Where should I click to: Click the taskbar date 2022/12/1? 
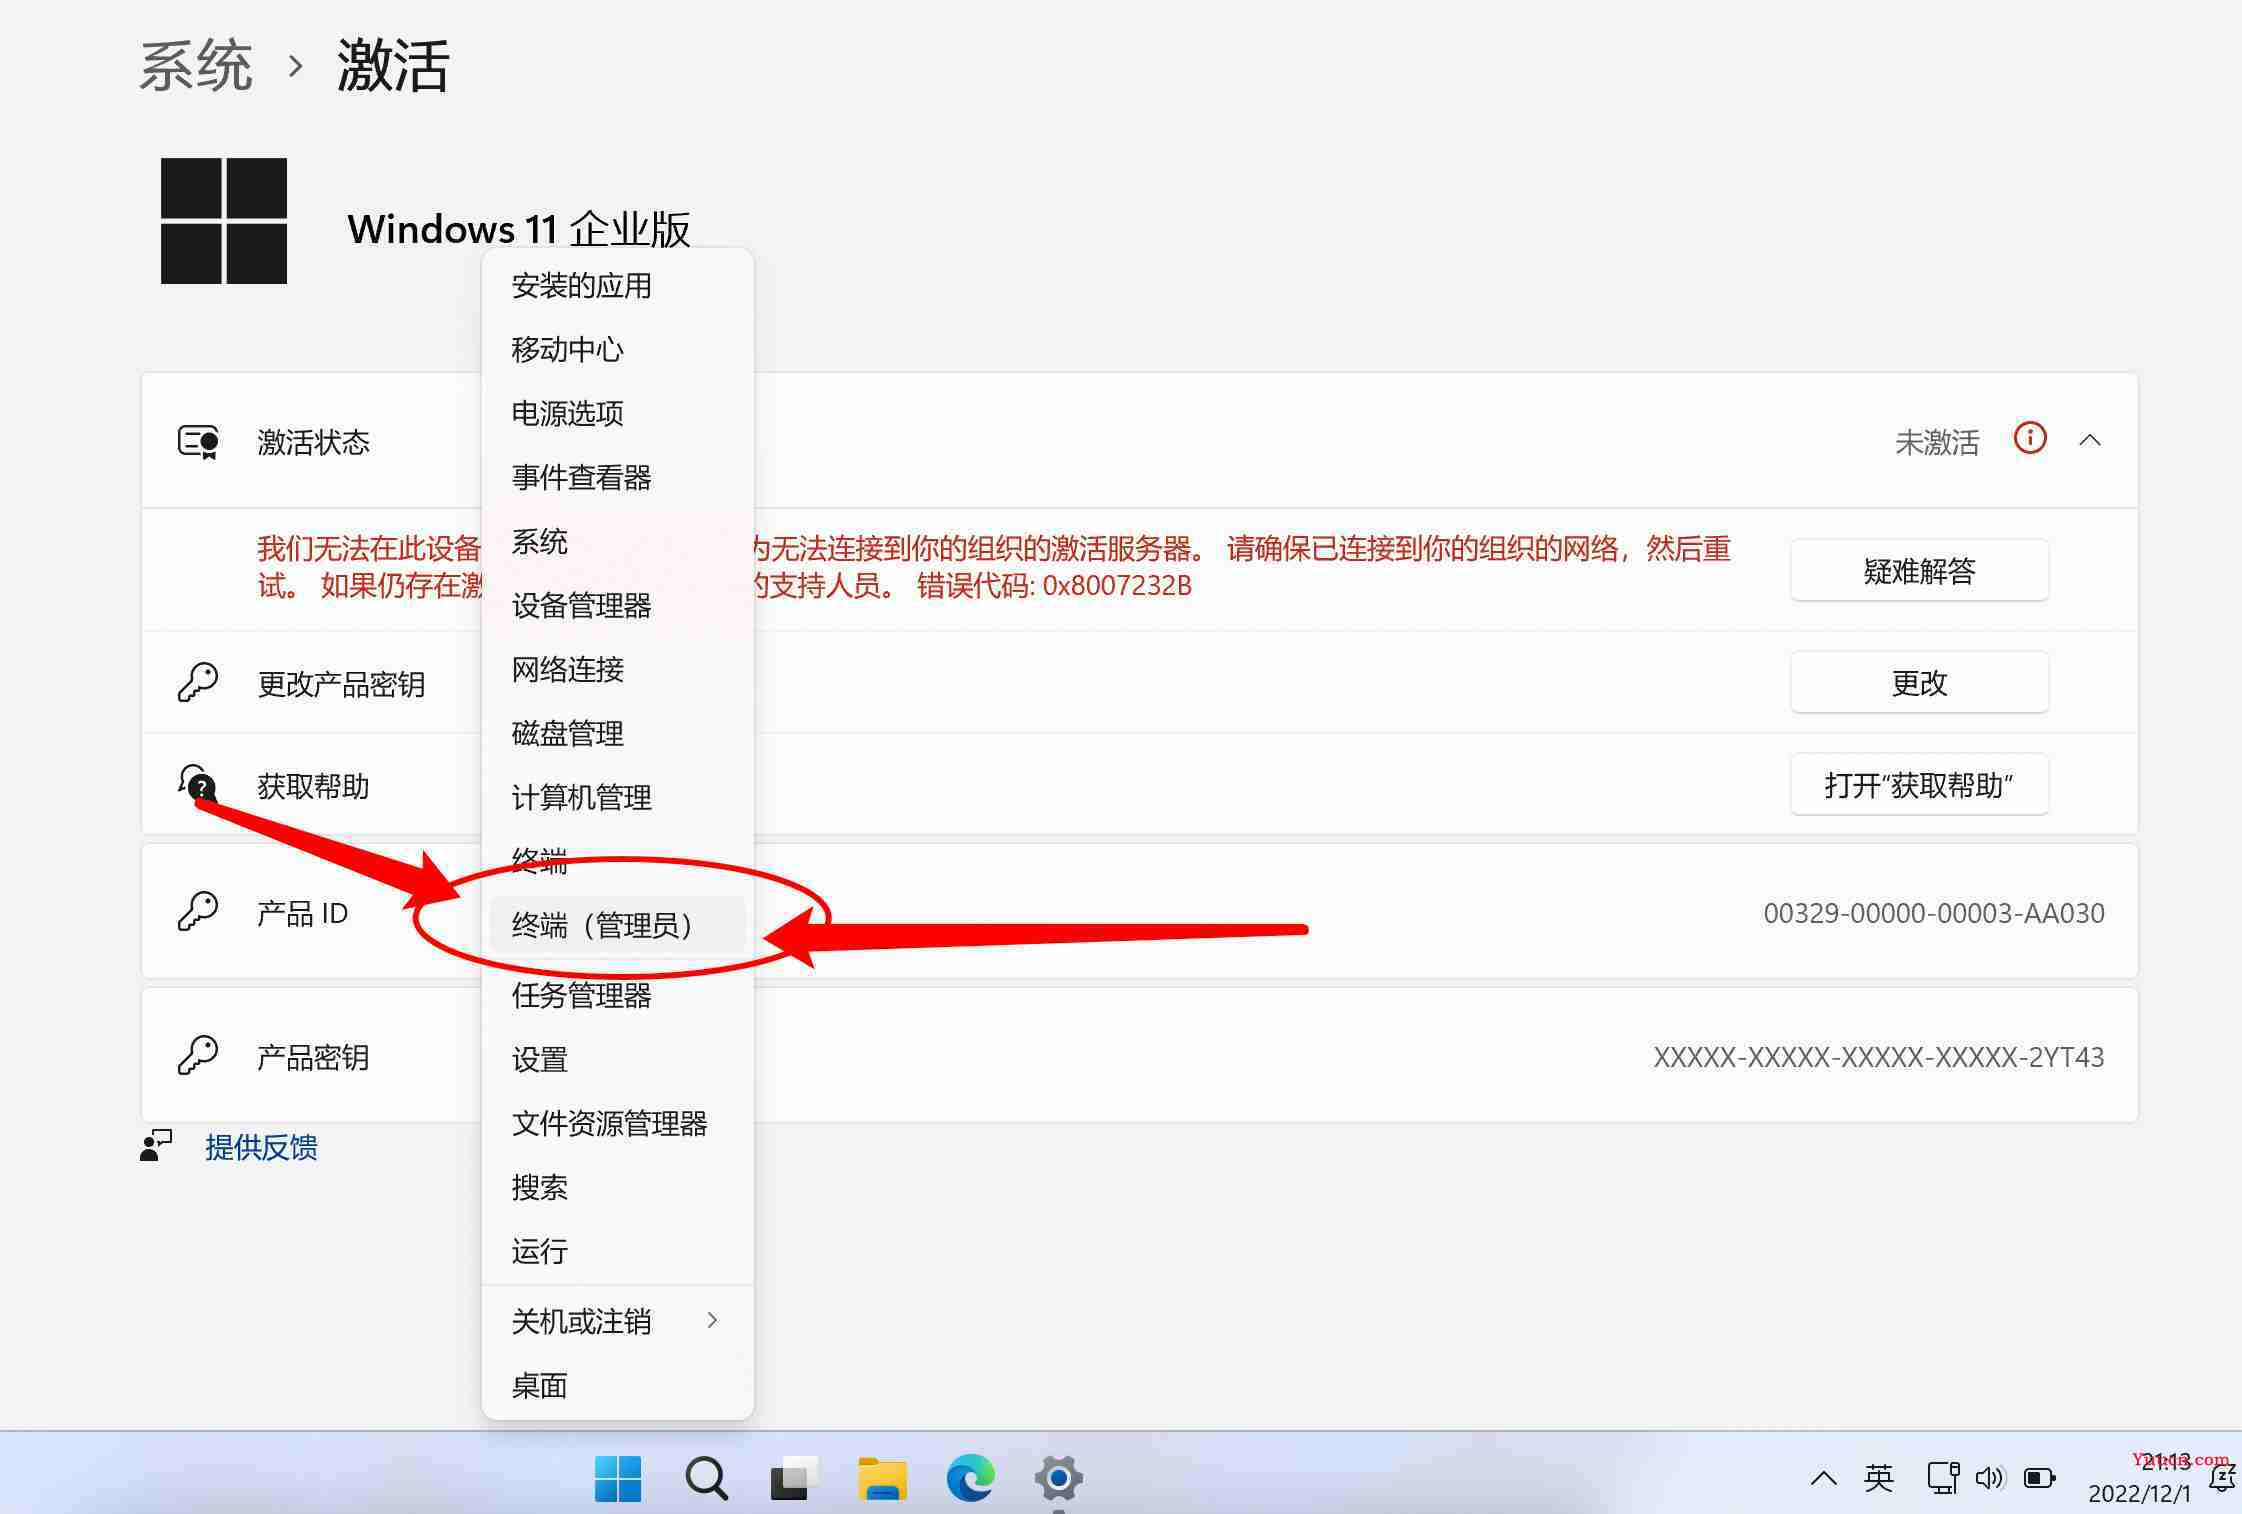(x=2139, y=1494)
